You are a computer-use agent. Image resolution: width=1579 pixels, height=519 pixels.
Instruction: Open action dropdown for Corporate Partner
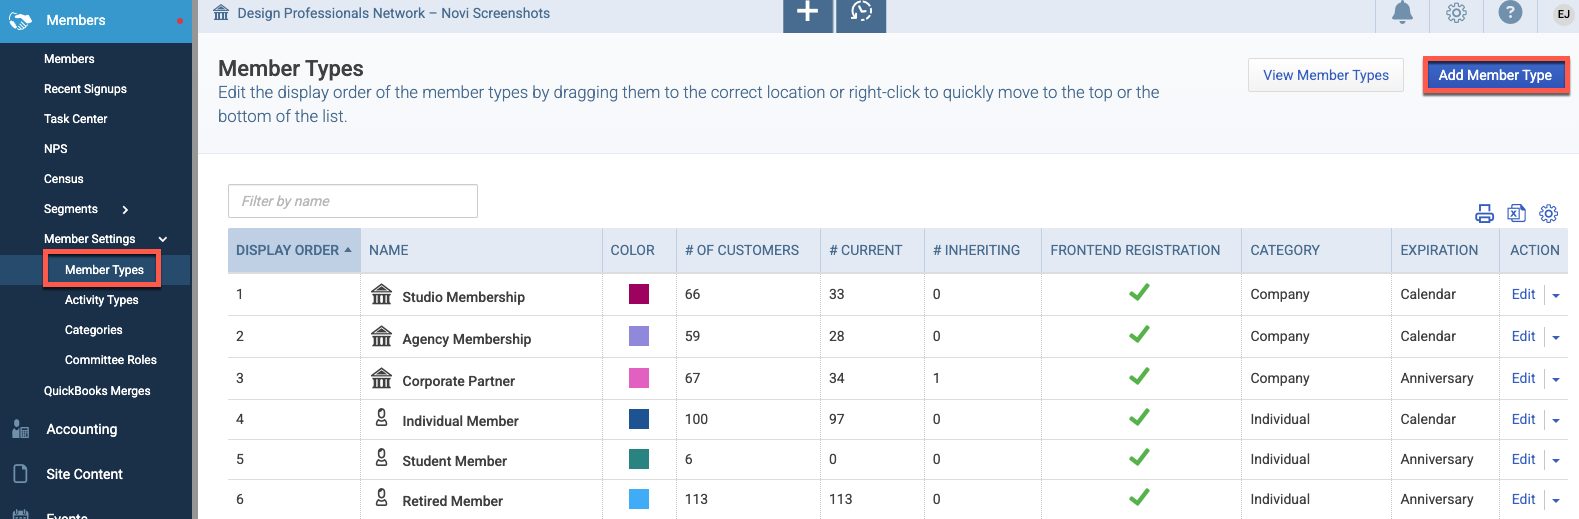[x=1556, y=380]
